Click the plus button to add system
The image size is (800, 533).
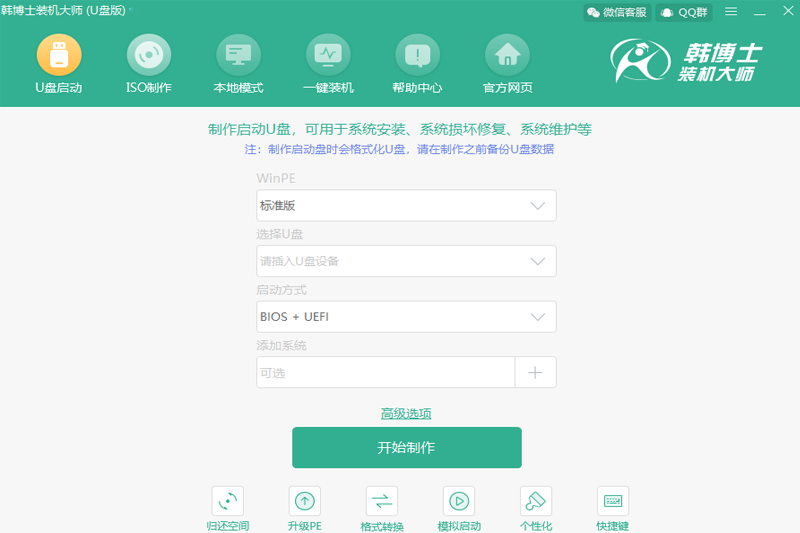tap(535, 372)
